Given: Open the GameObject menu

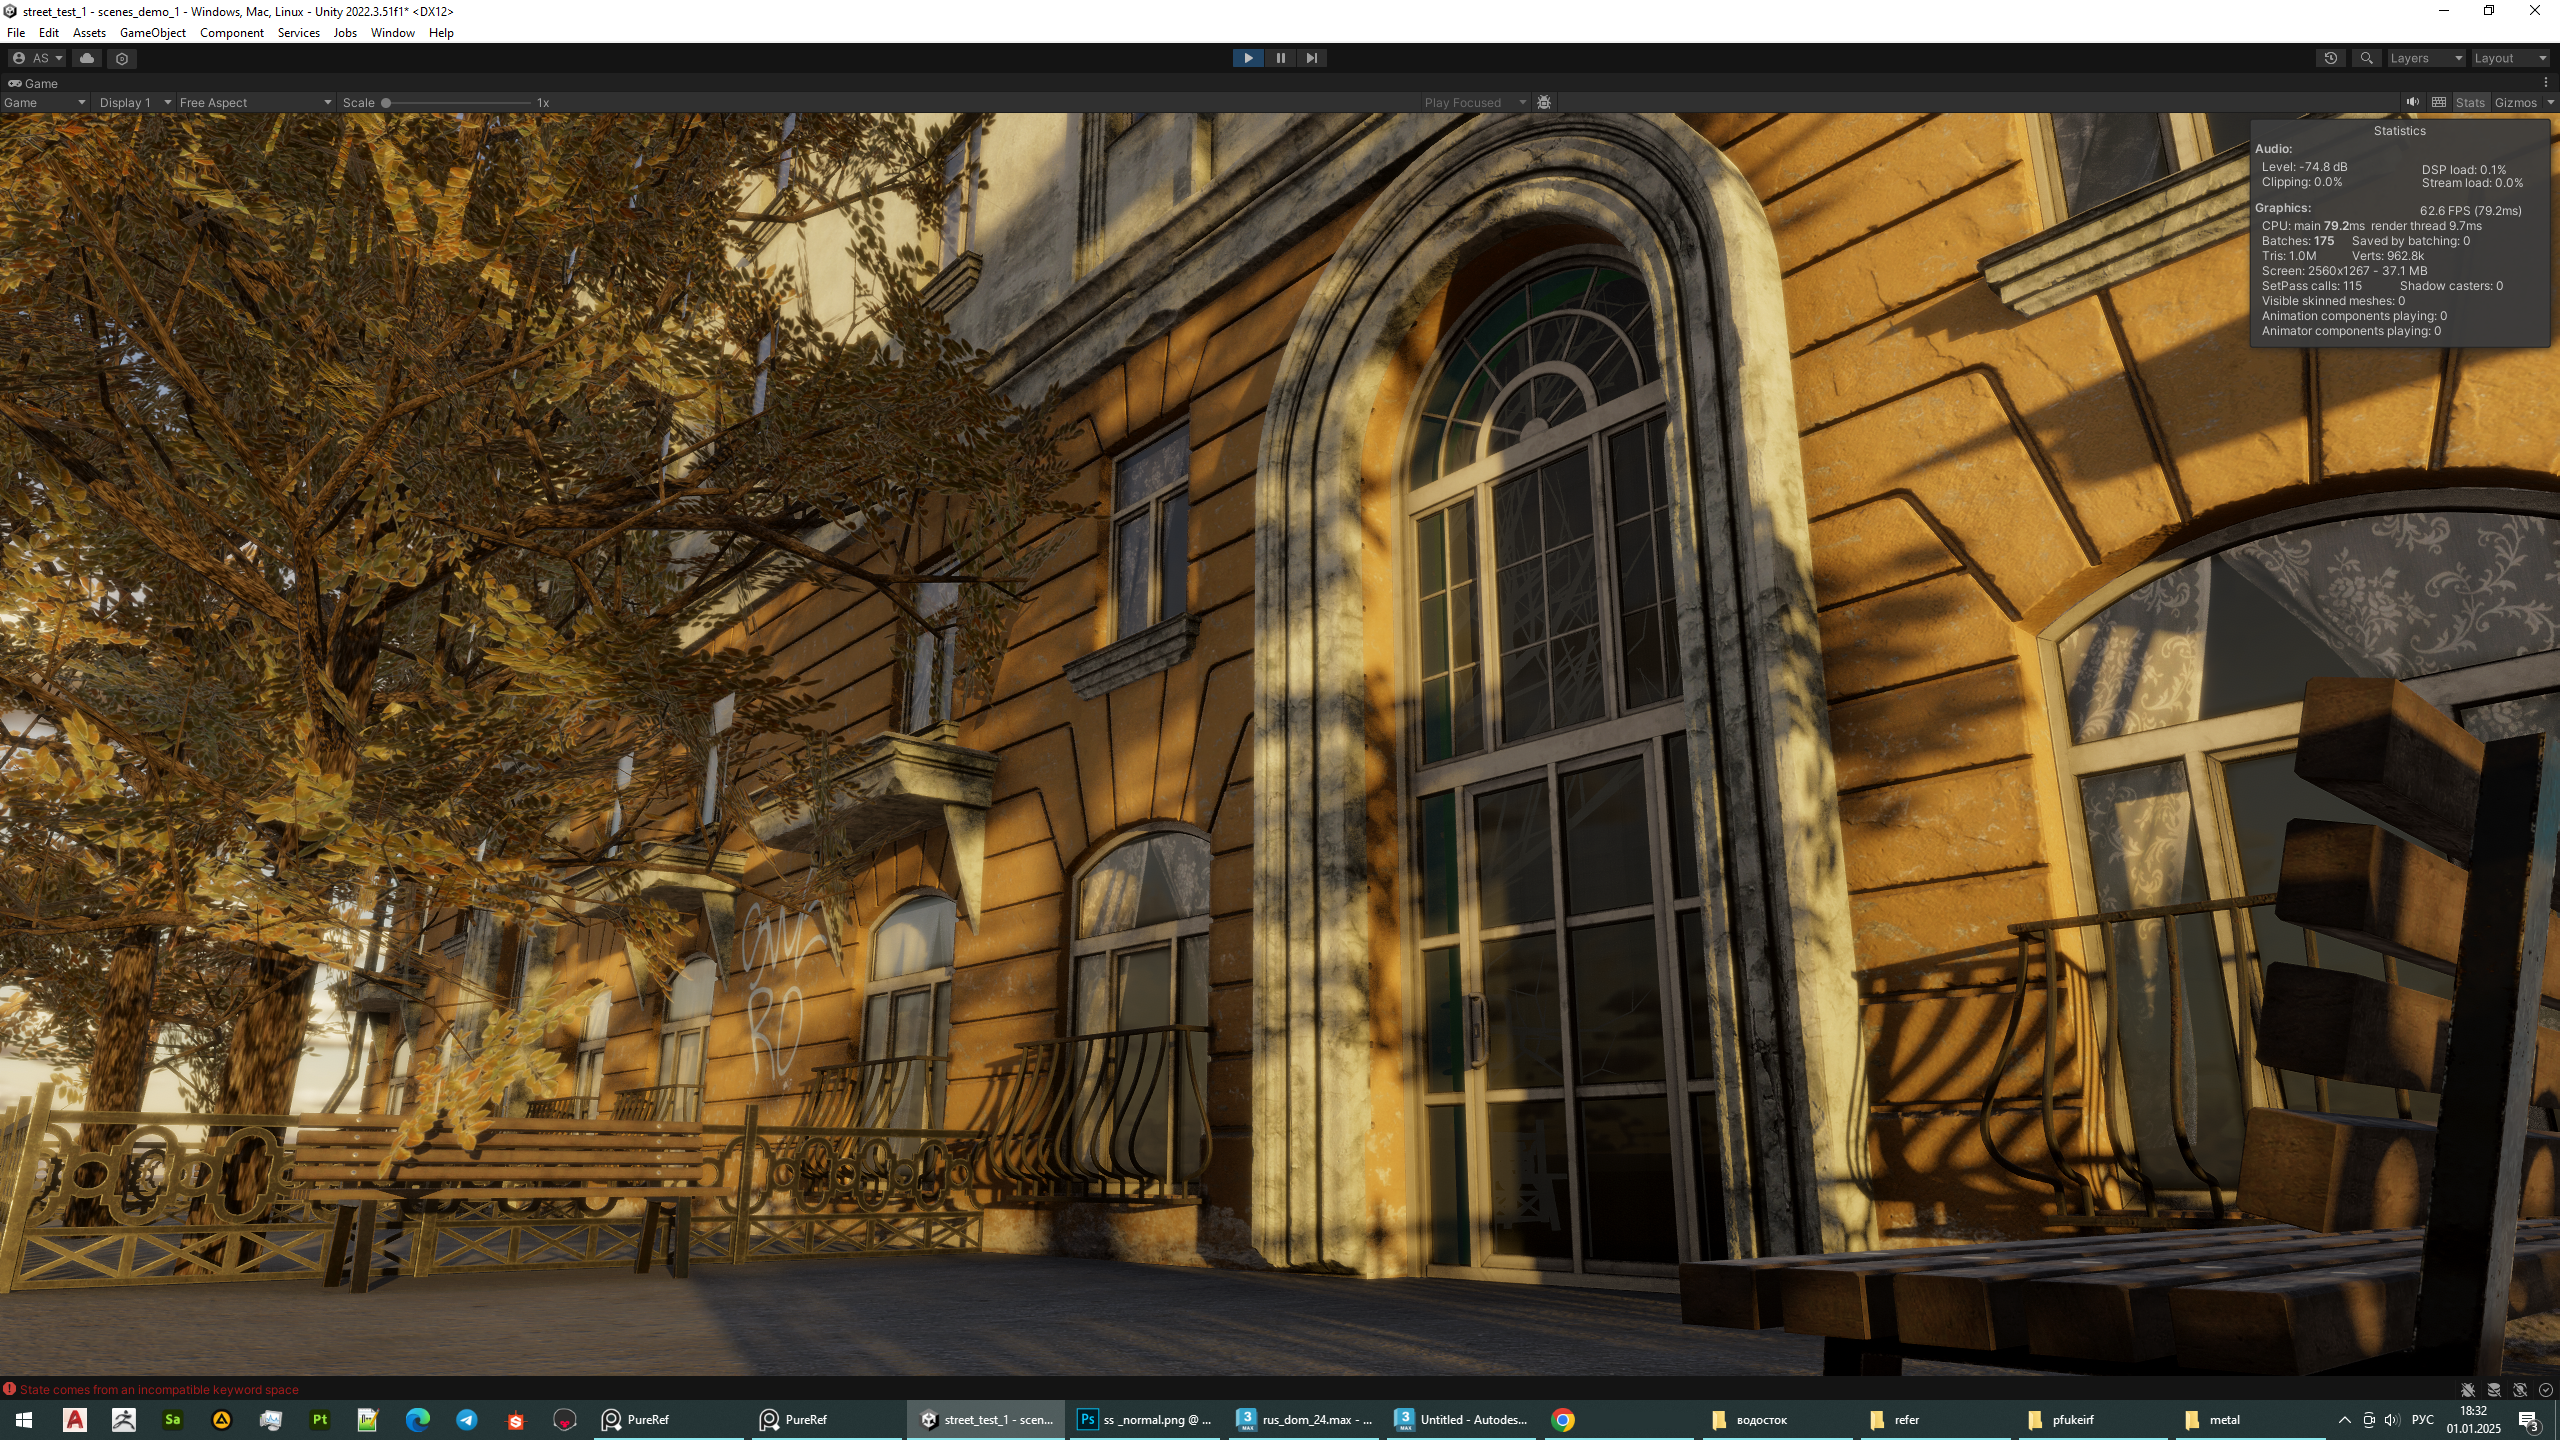Looking at the screenshot, I should pyautogui.click(x=152, y=32).
